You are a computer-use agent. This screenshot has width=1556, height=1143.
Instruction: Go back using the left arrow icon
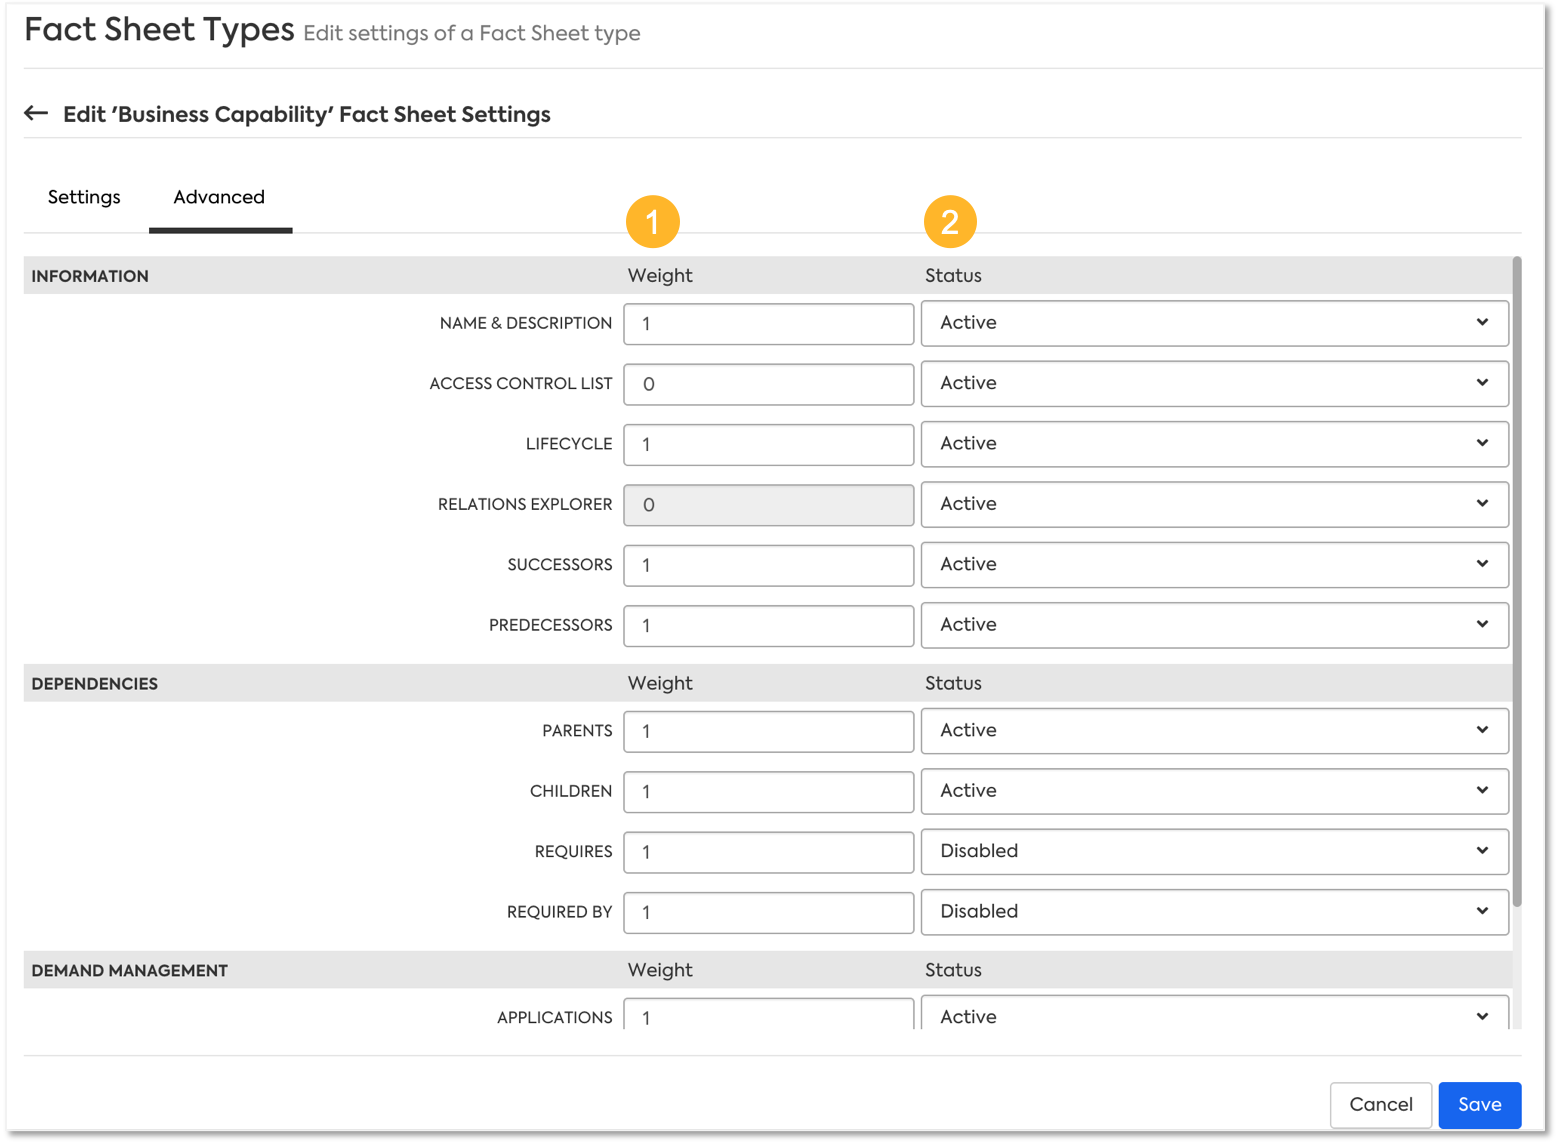click(36, 113)
